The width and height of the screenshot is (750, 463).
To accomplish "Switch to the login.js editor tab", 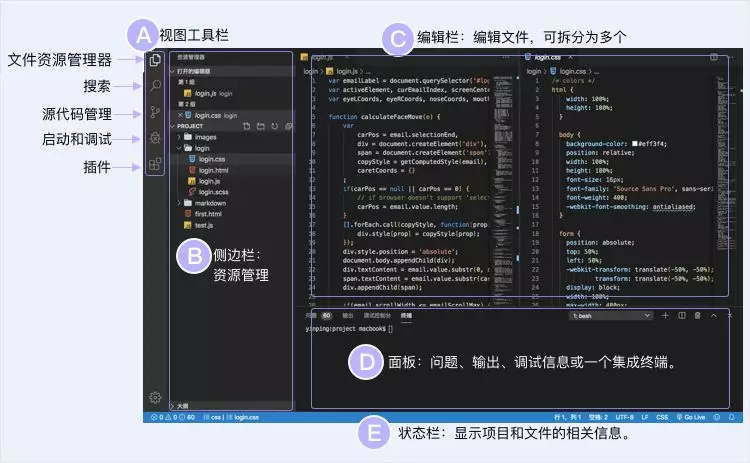I will pyautogui.click(x=324, y=57).
